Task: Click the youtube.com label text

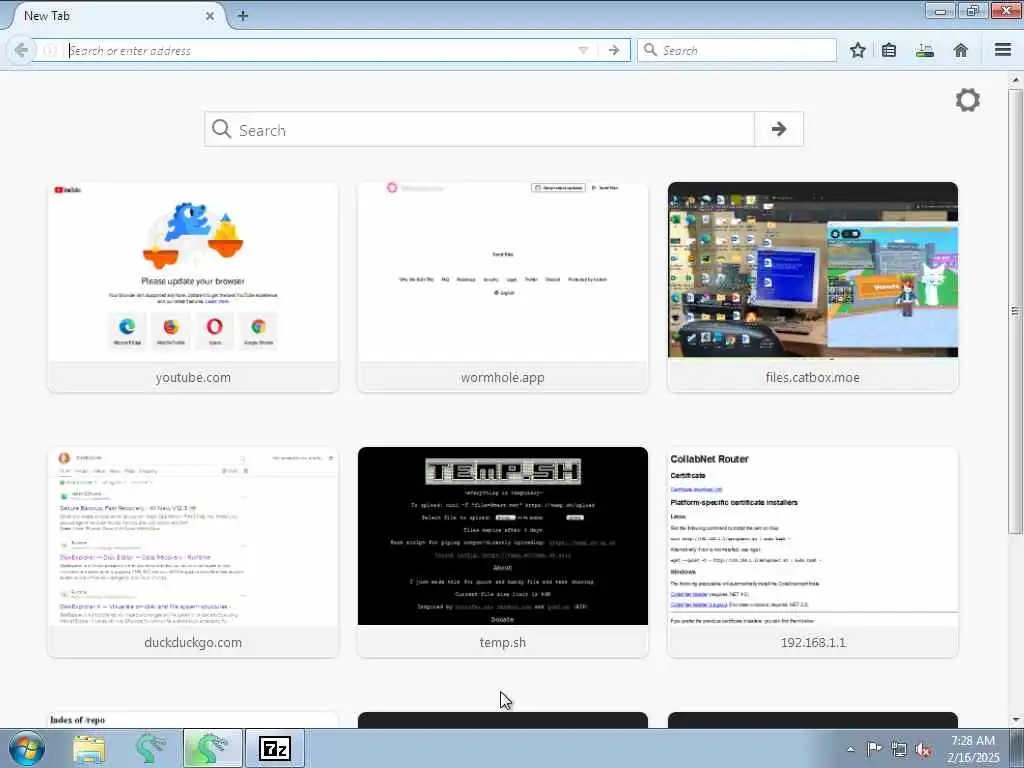Action: 193,377
